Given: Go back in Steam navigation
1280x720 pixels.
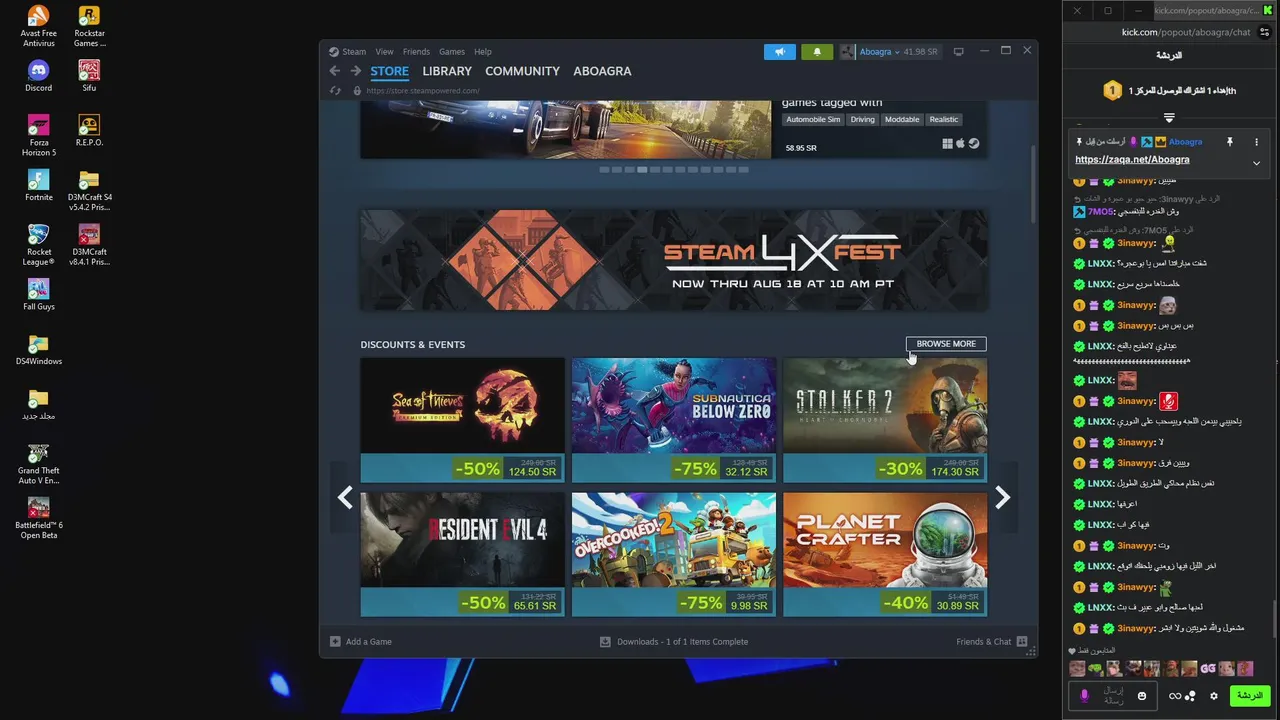Looking at the screenshot, I should [335, 71].
